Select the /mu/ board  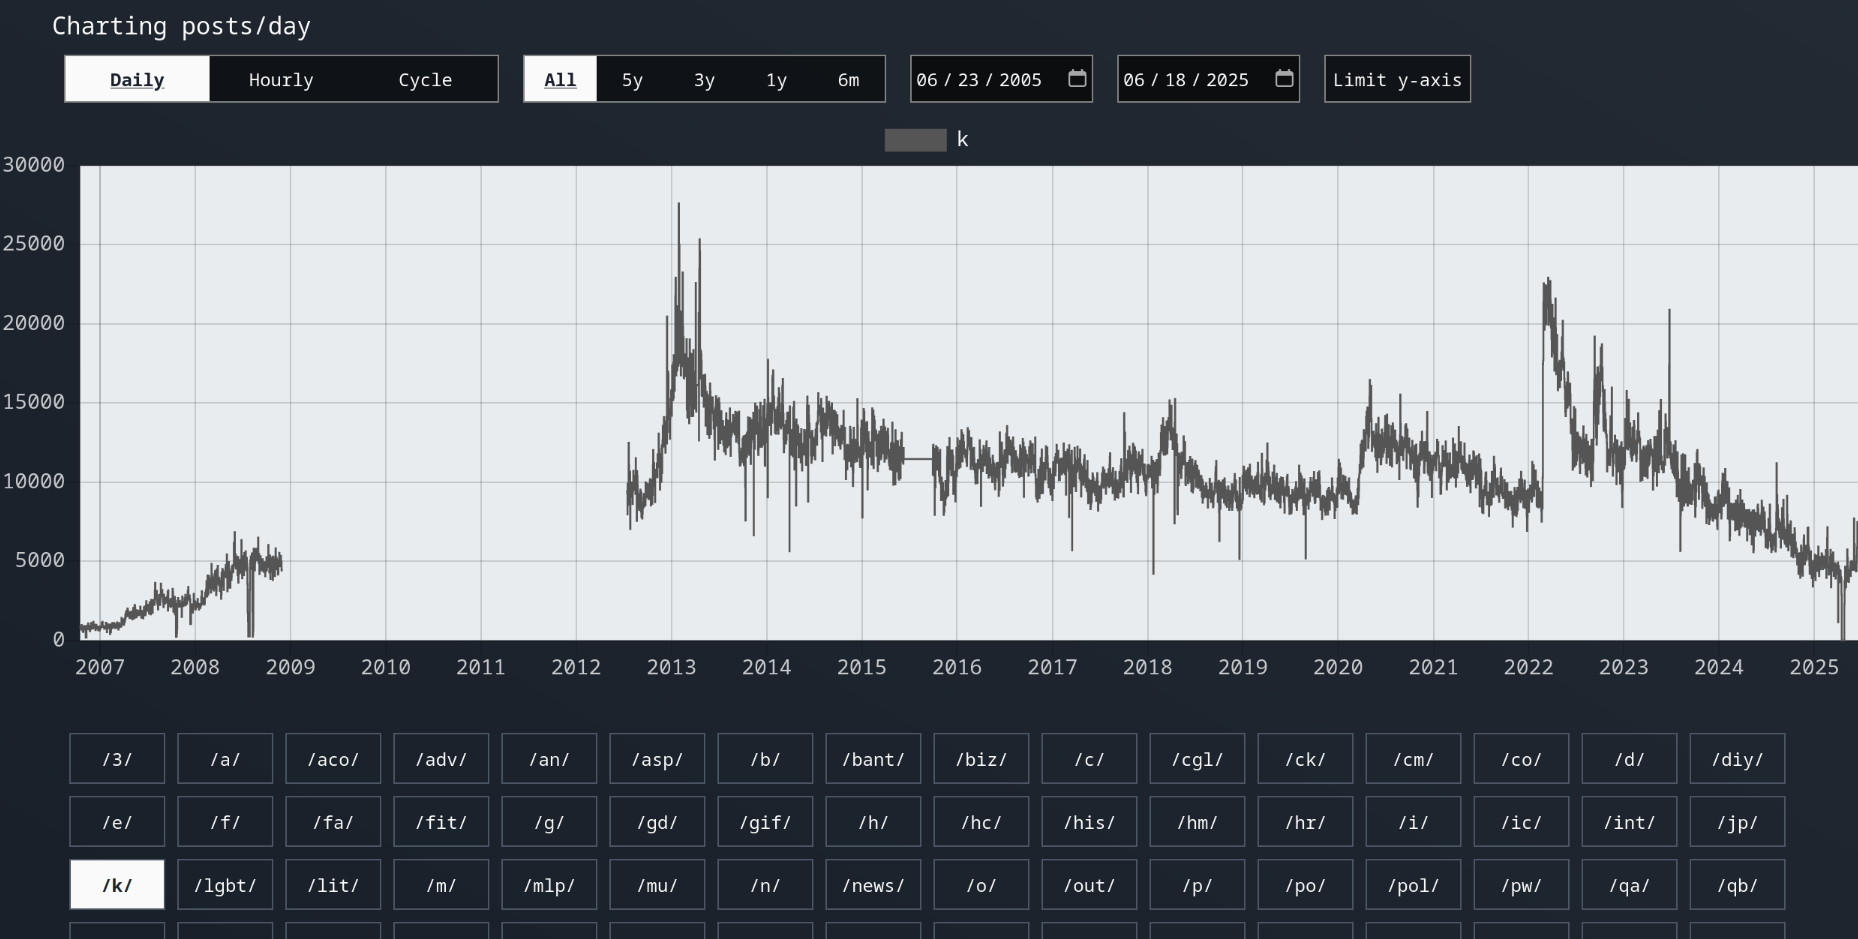click(657, 885)
